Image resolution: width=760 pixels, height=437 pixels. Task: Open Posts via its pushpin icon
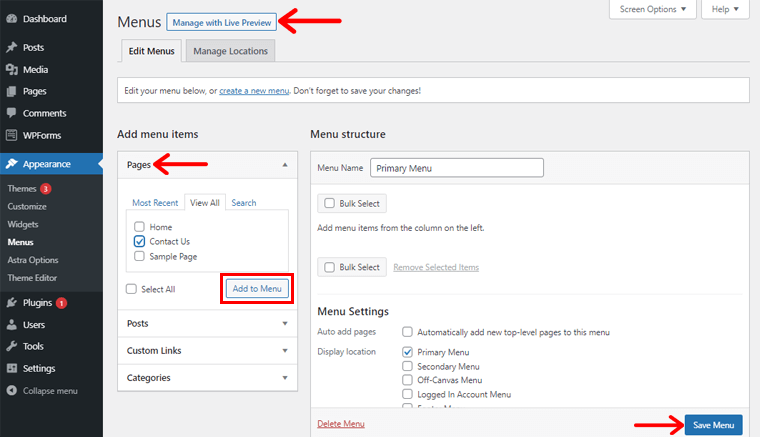[11, 48]
